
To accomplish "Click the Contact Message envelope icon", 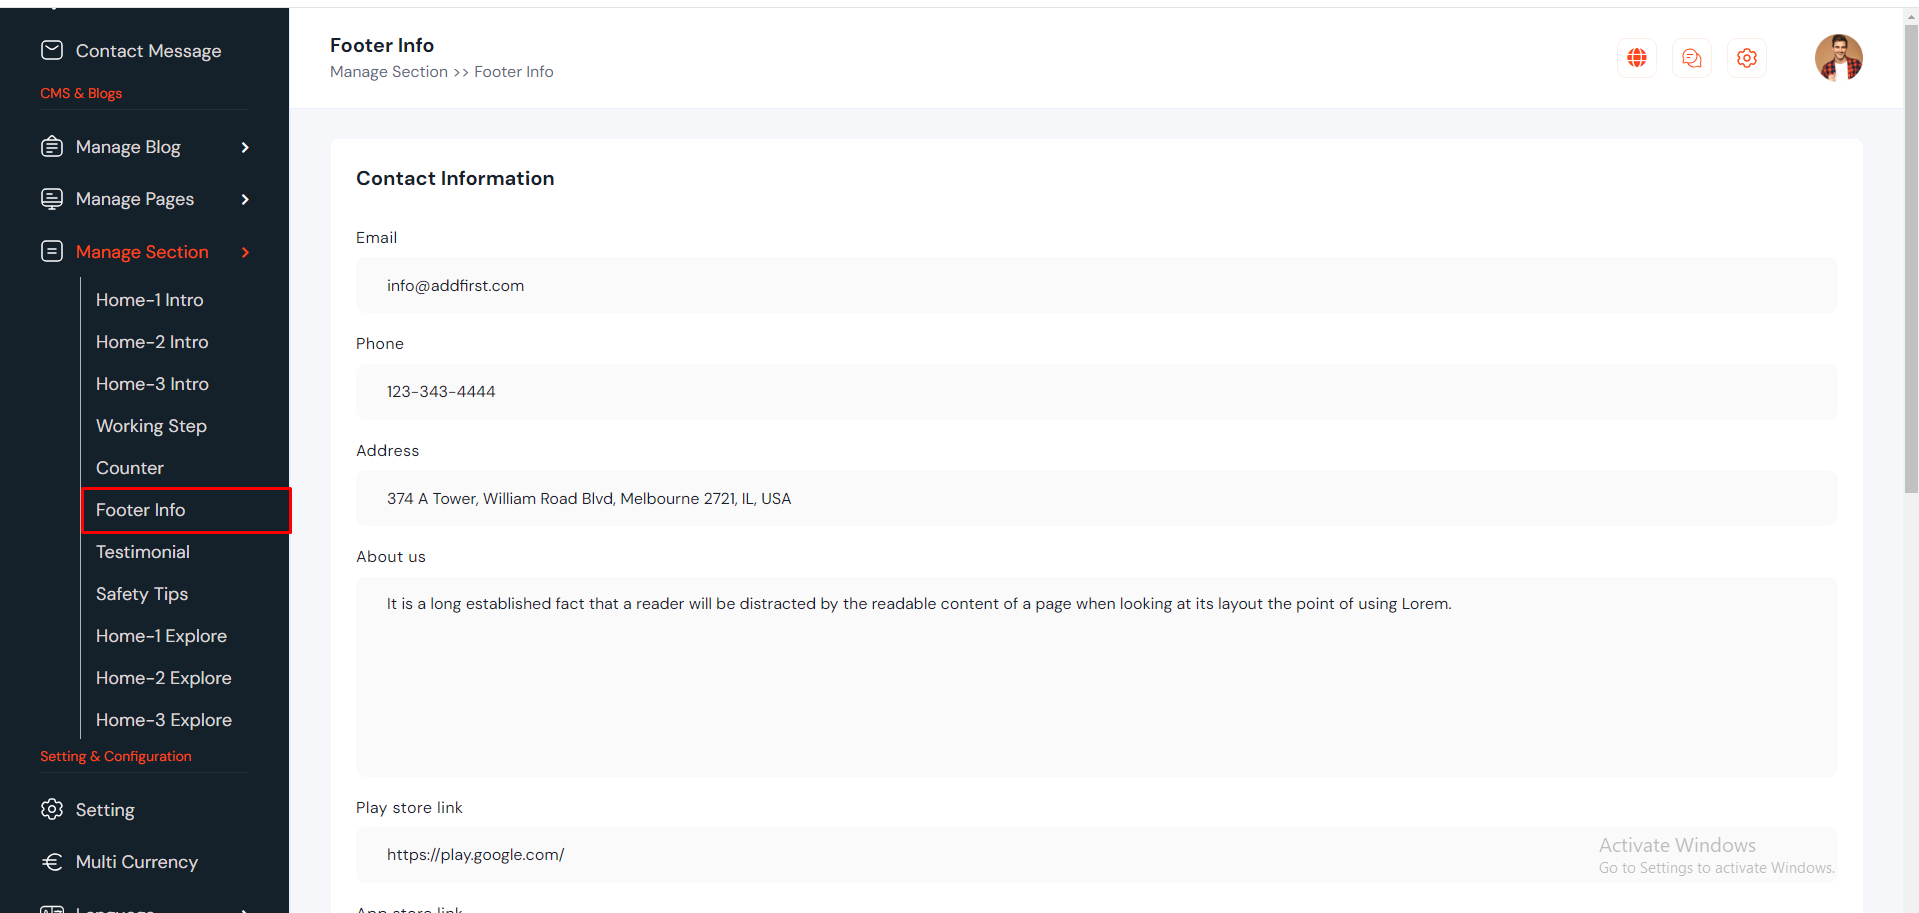I will pos(52,50).
